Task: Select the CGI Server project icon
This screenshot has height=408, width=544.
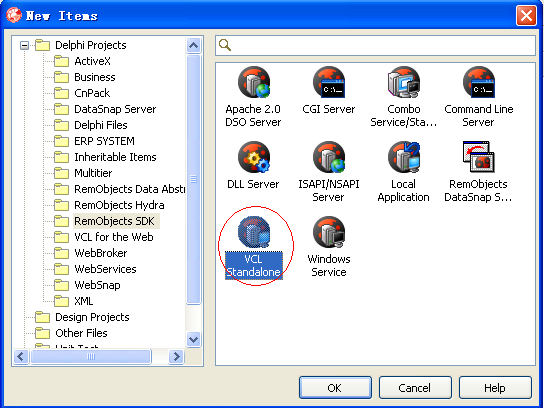Action: (x=329, y=82)
